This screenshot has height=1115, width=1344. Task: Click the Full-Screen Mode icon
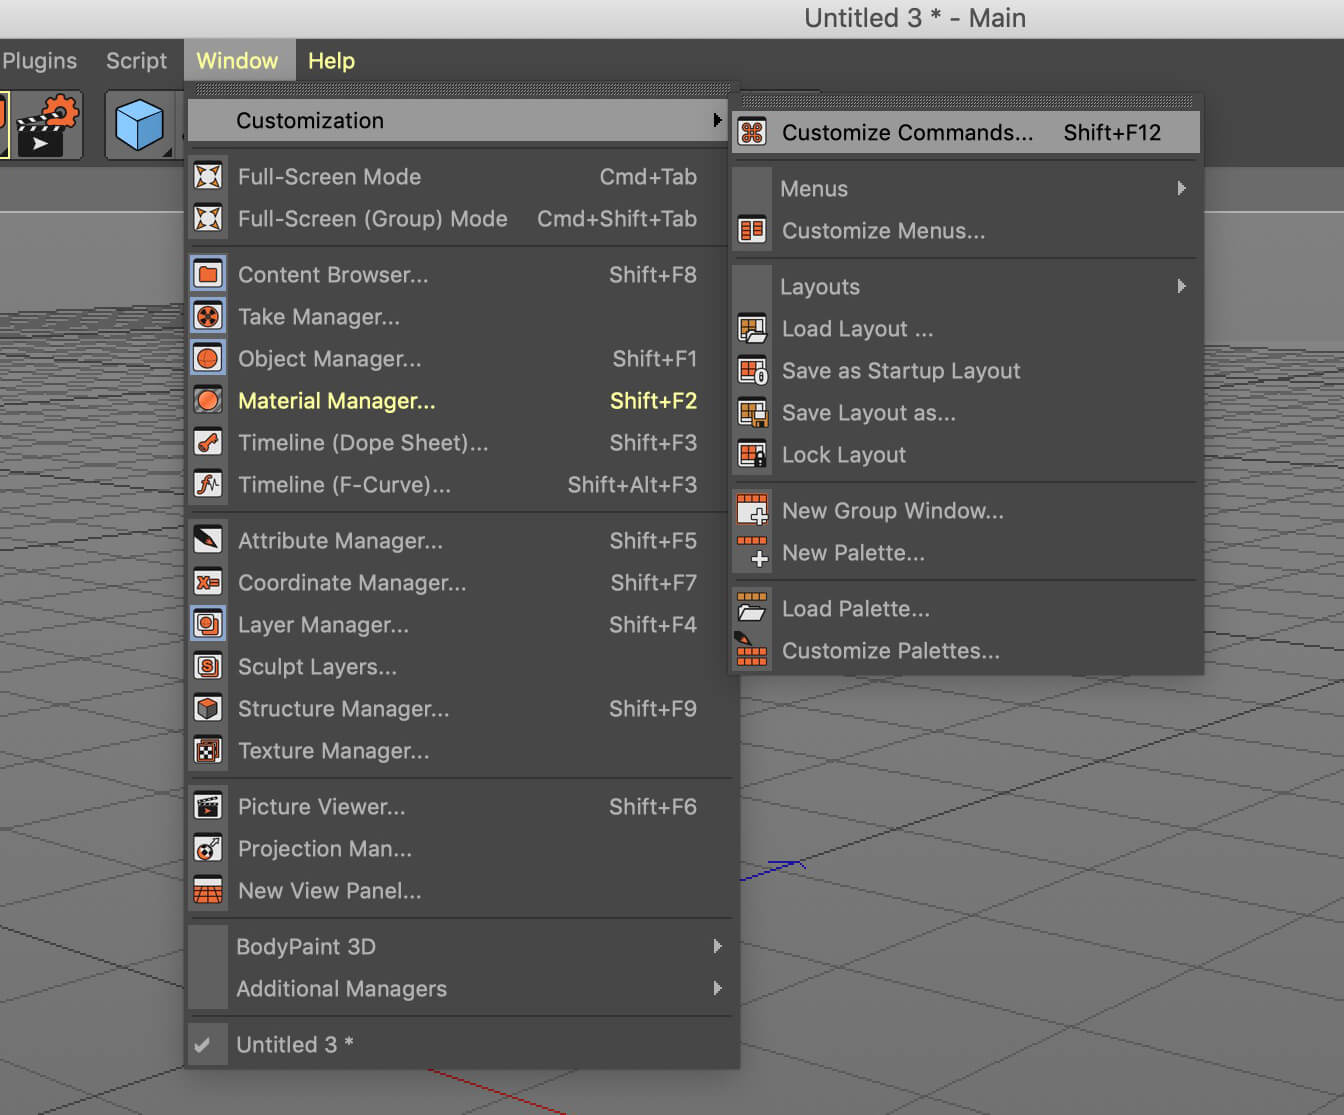pos(208,177)
